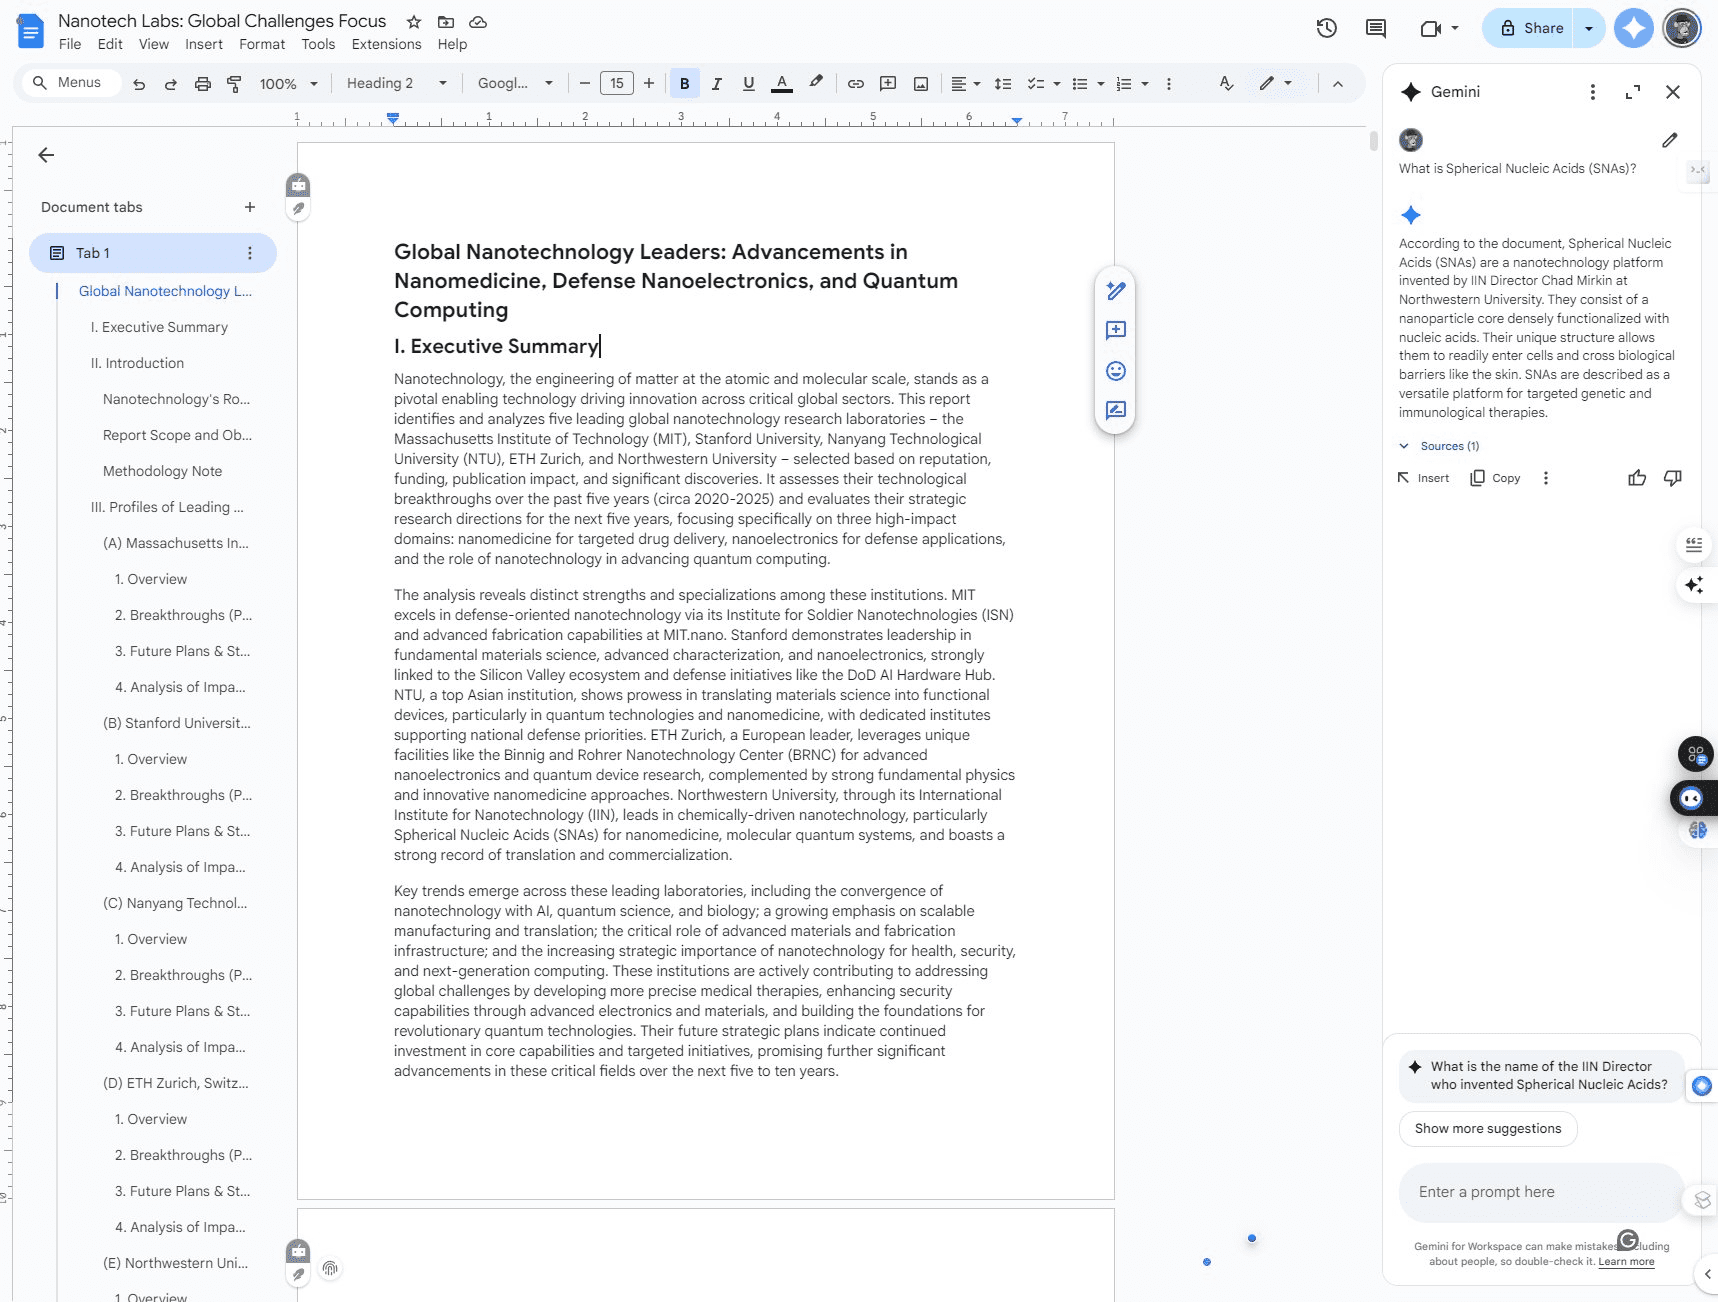Click the Share button

[x=1529, y=28]
